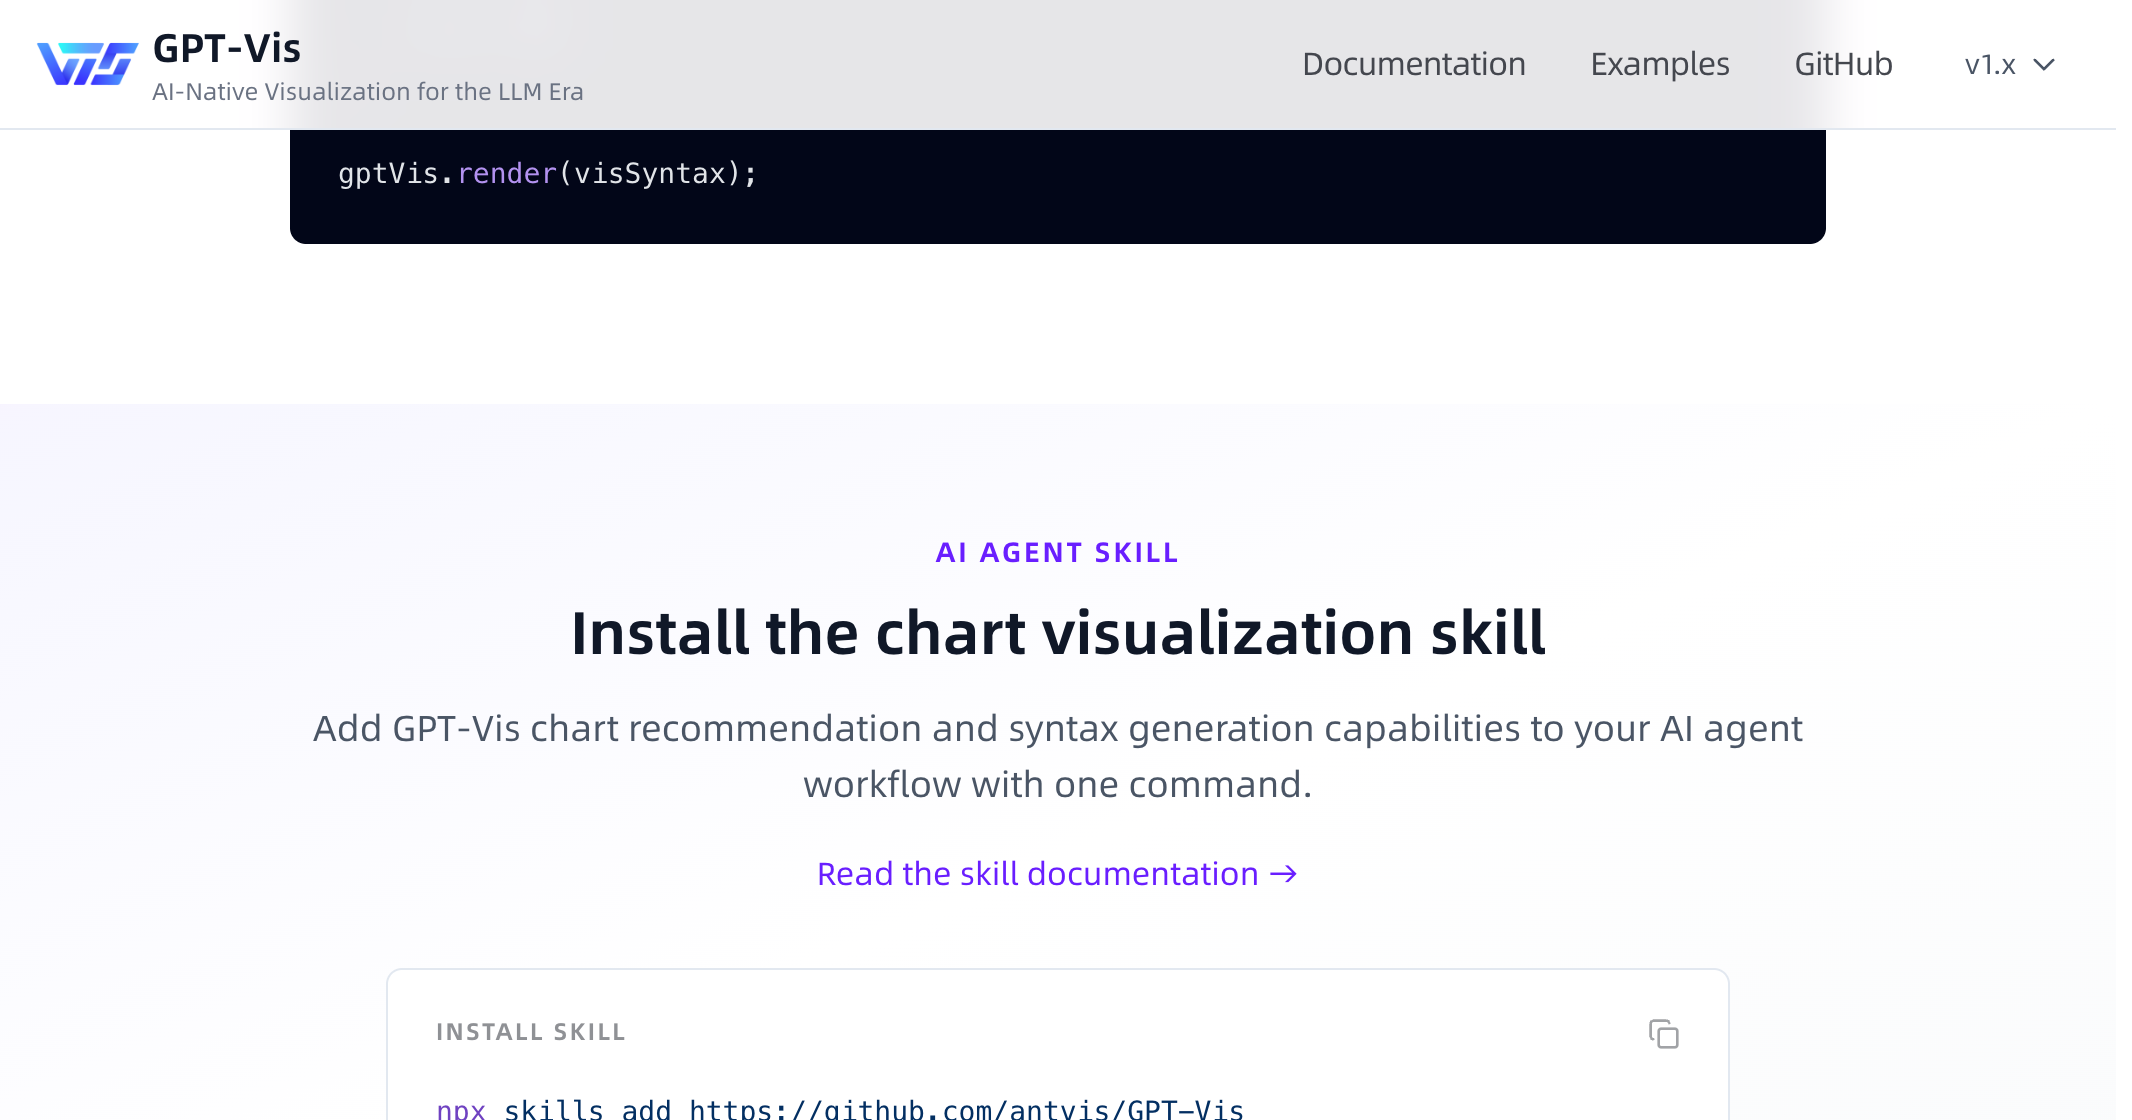Go to the Examples page

(1659, 64)
